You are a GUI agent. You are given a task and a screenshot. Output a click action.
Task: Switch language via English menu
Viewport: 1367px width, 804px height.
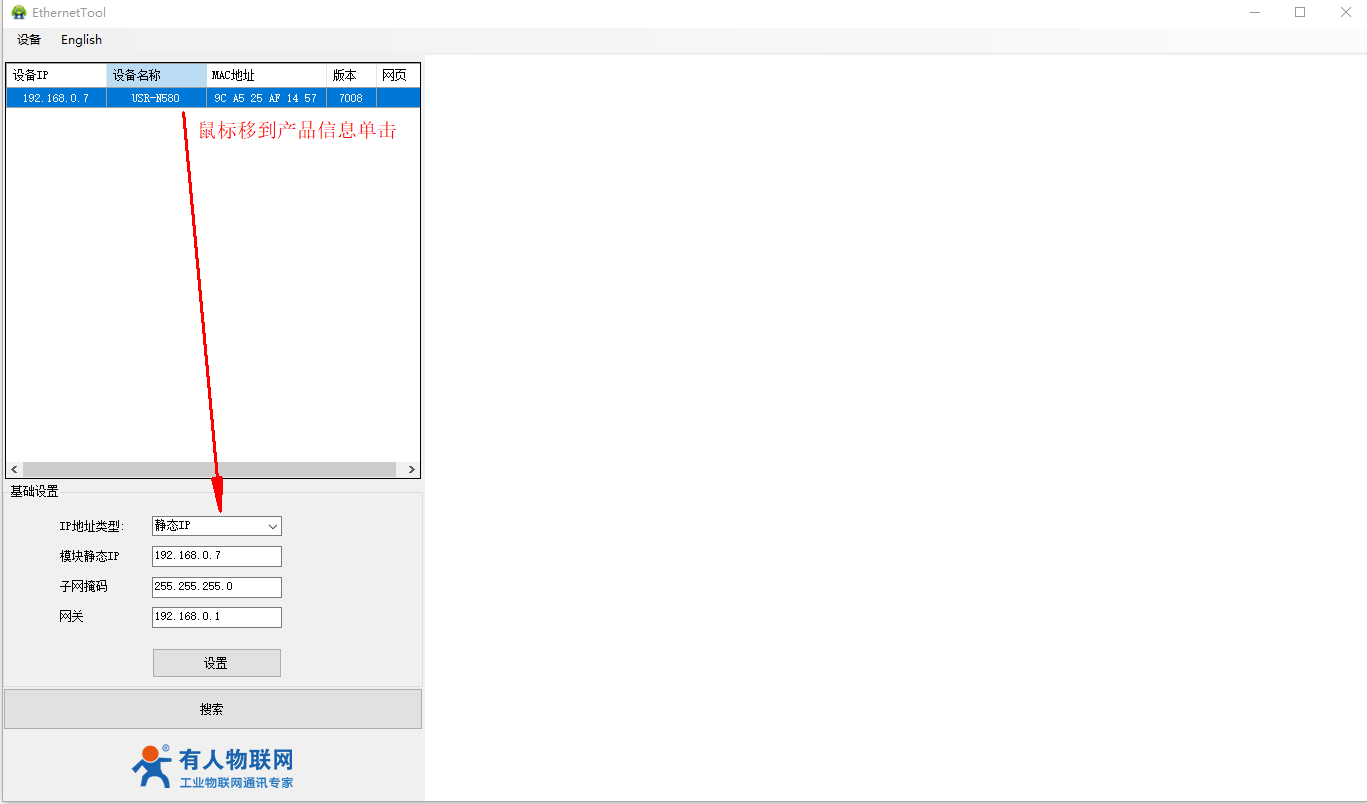tap(81, 40)
